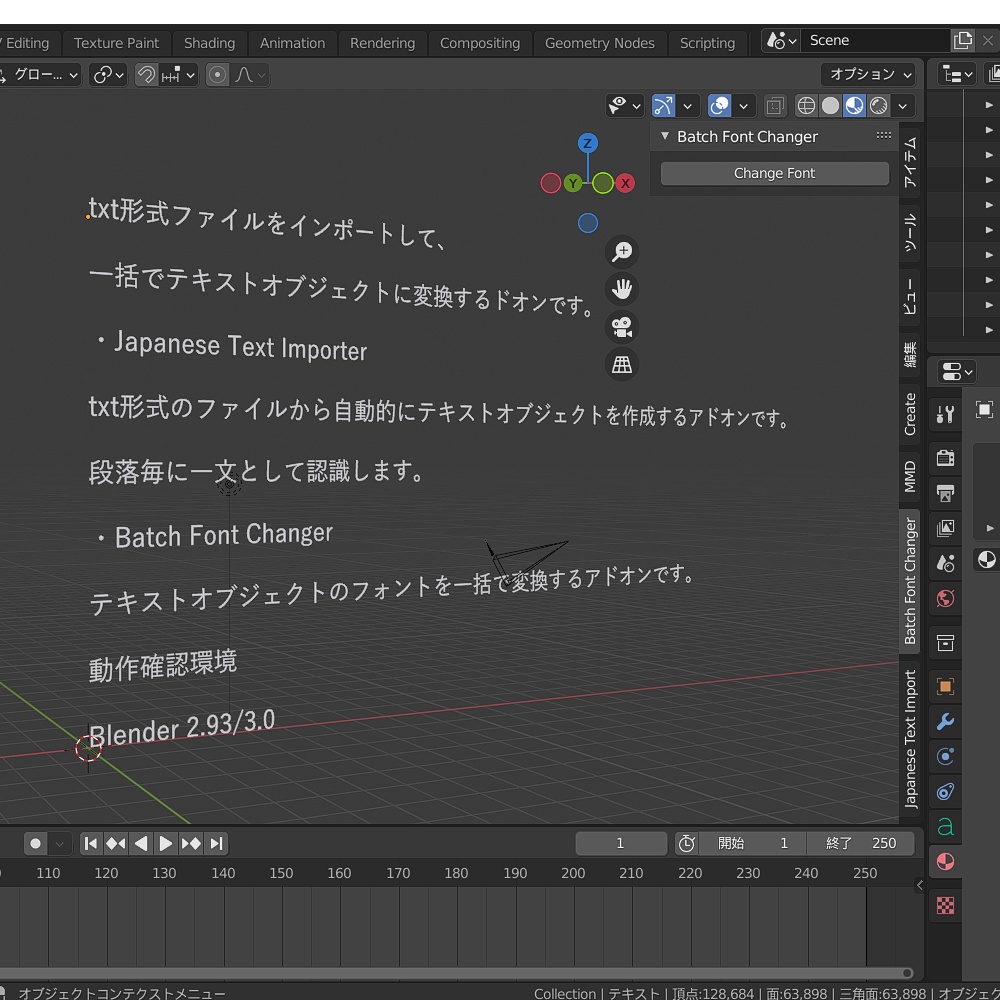Click the current frame number field

[620, 843]
